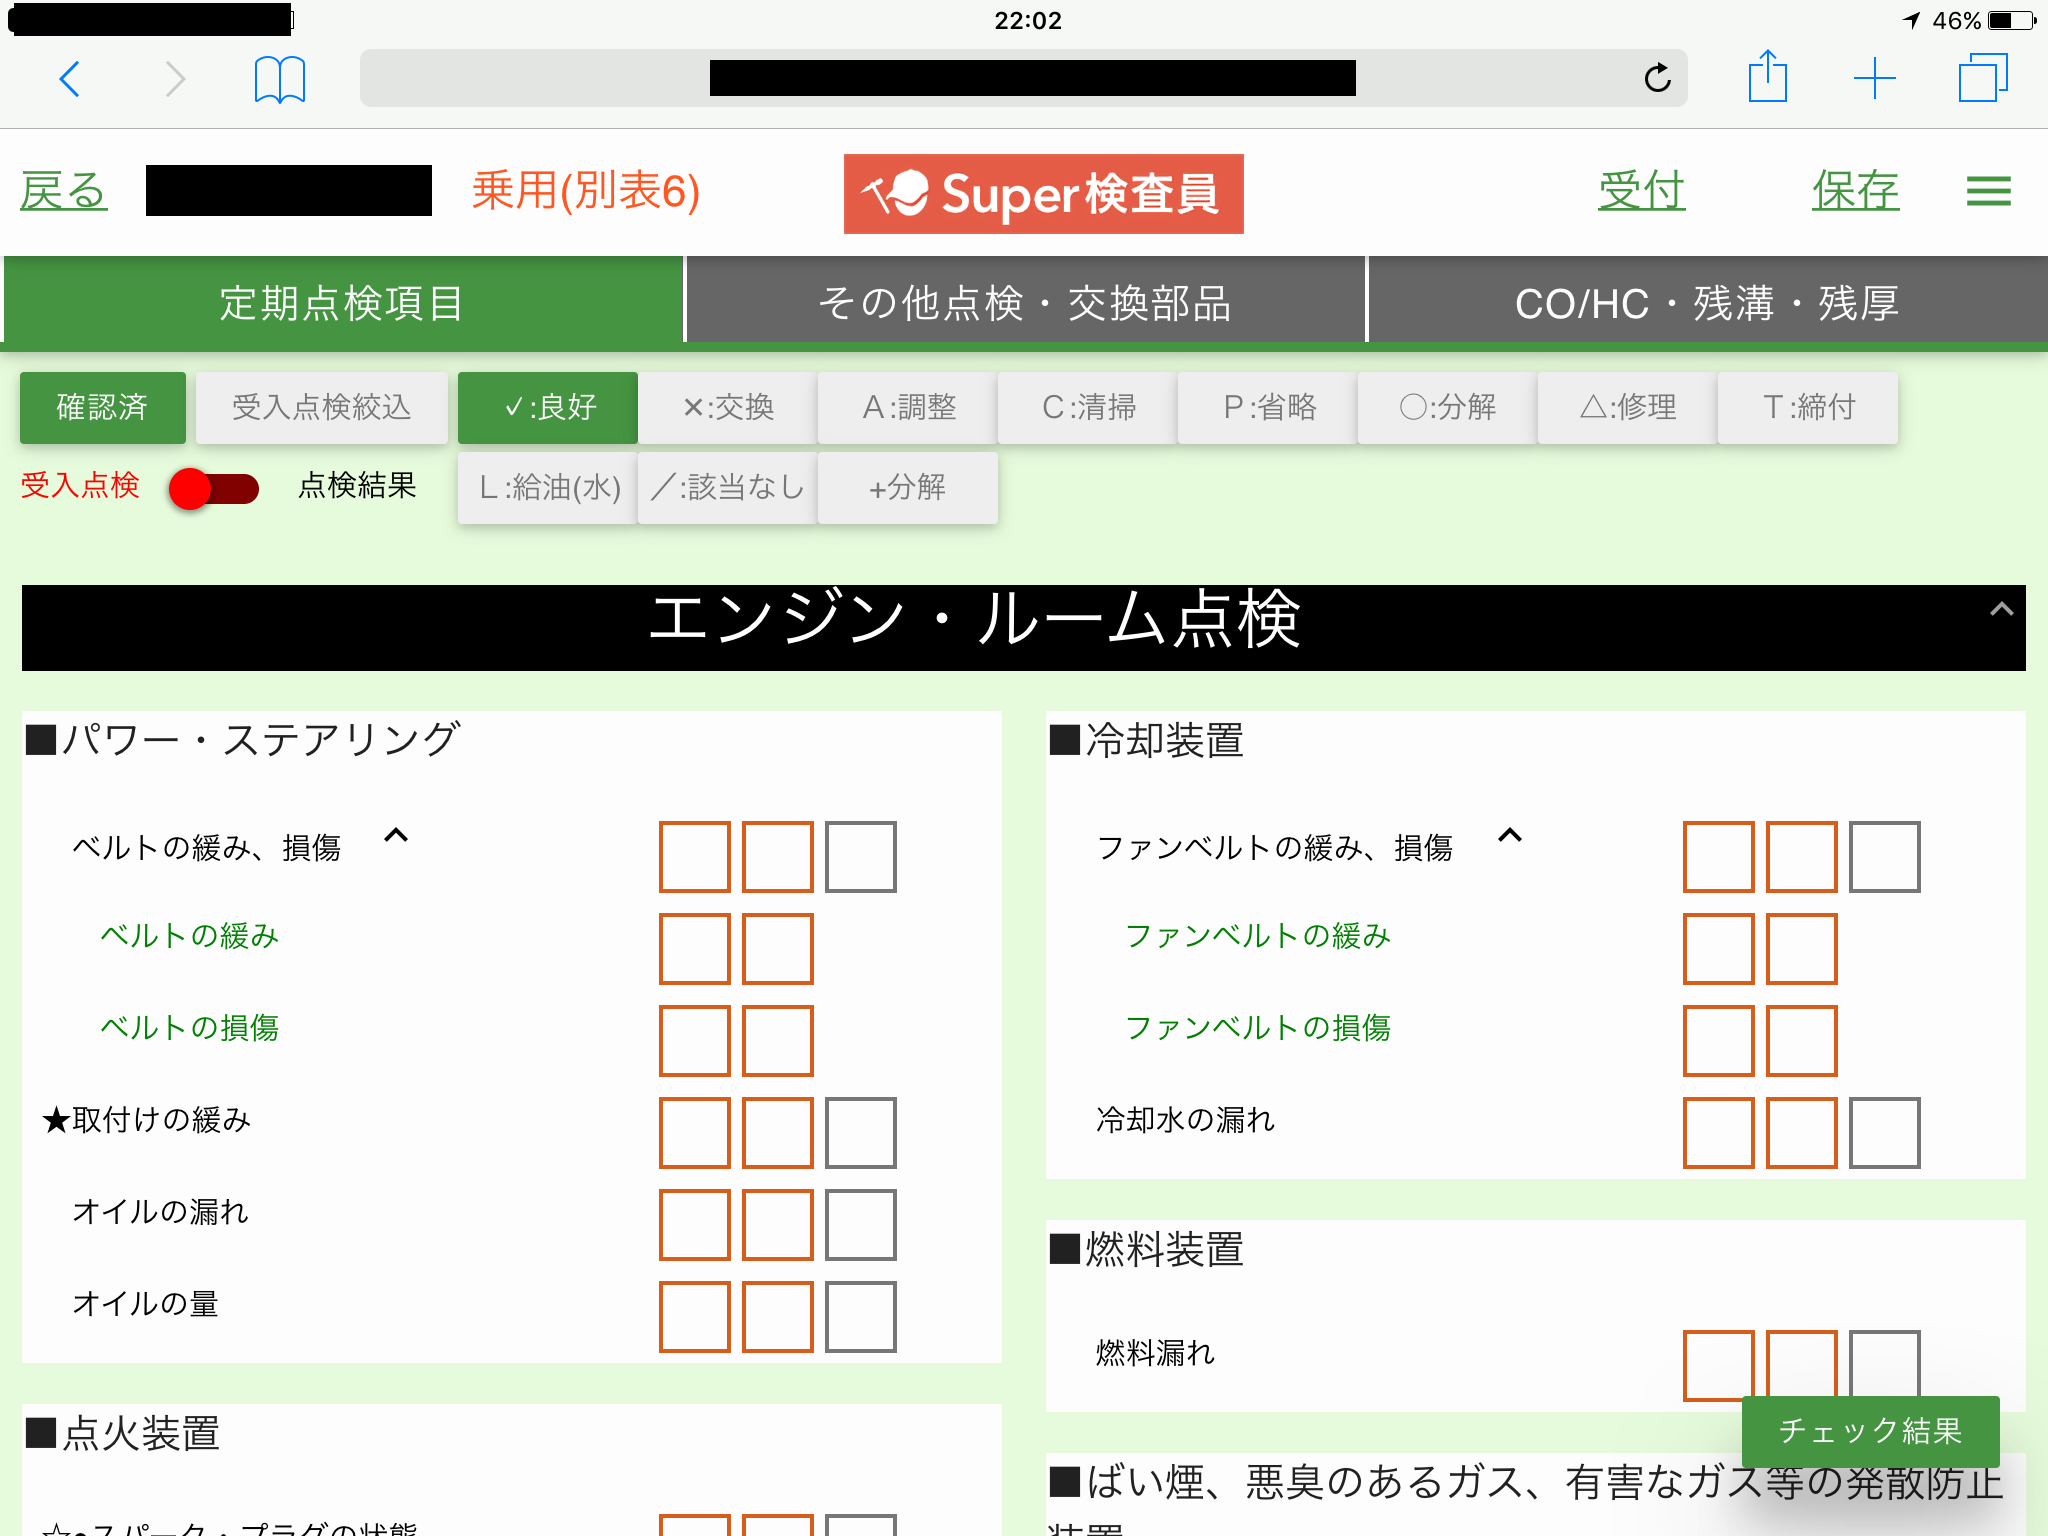Open the hamburger menu icon
Viewport: 2048px width, 1536px height.
[x=1988, y=191]
